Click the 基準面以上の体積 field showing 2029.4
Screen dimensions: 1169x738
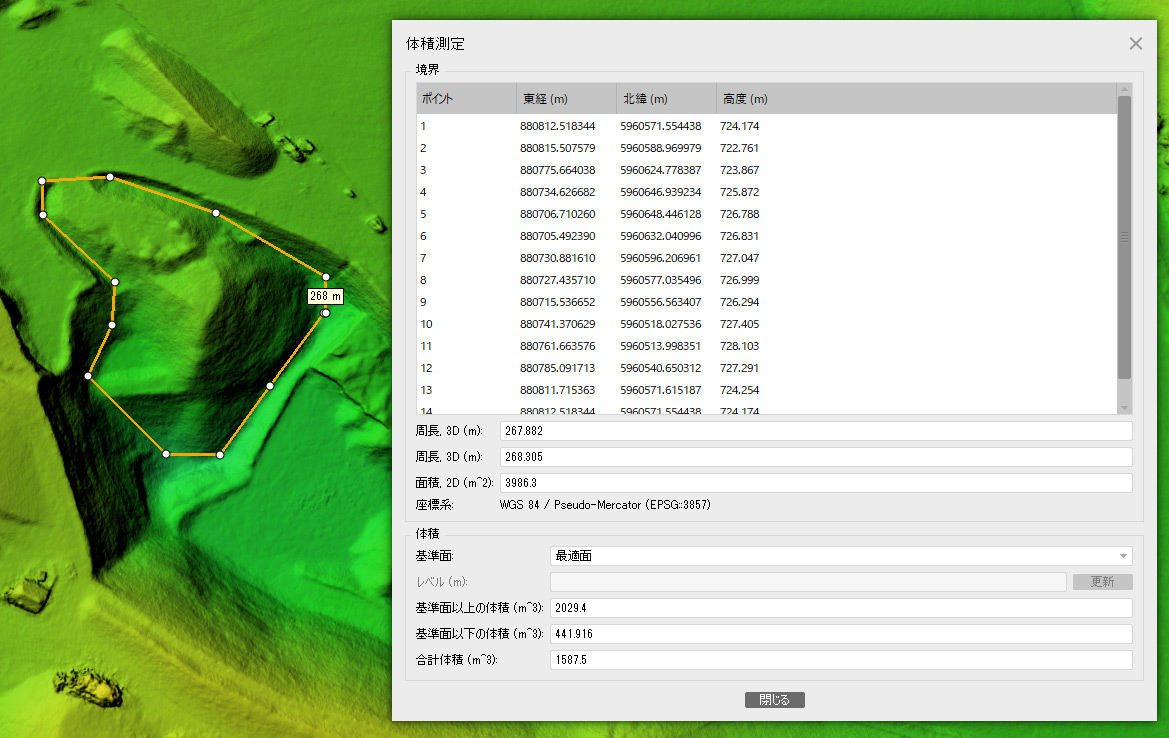pos(841,608)
